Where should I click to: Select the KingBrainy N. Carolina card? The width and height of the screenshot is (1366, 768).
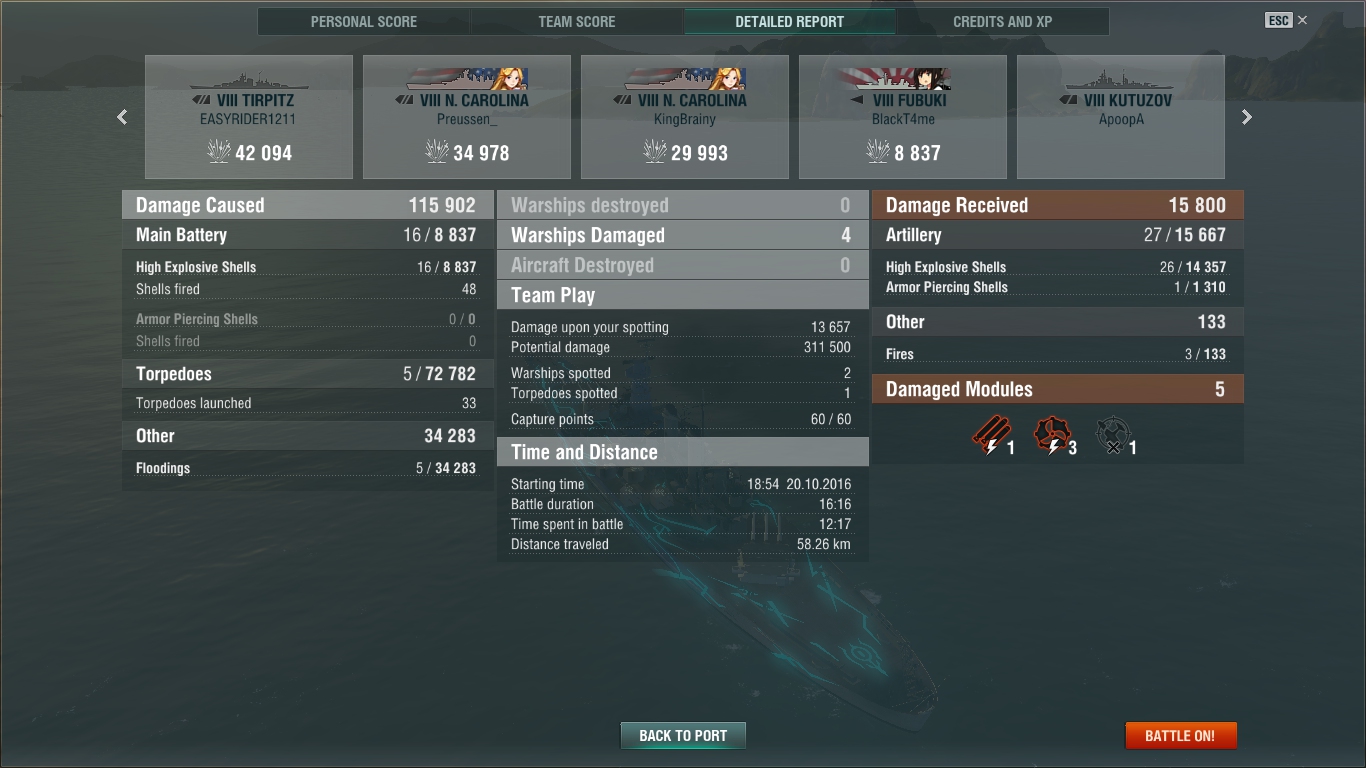(x=685, y=117)
